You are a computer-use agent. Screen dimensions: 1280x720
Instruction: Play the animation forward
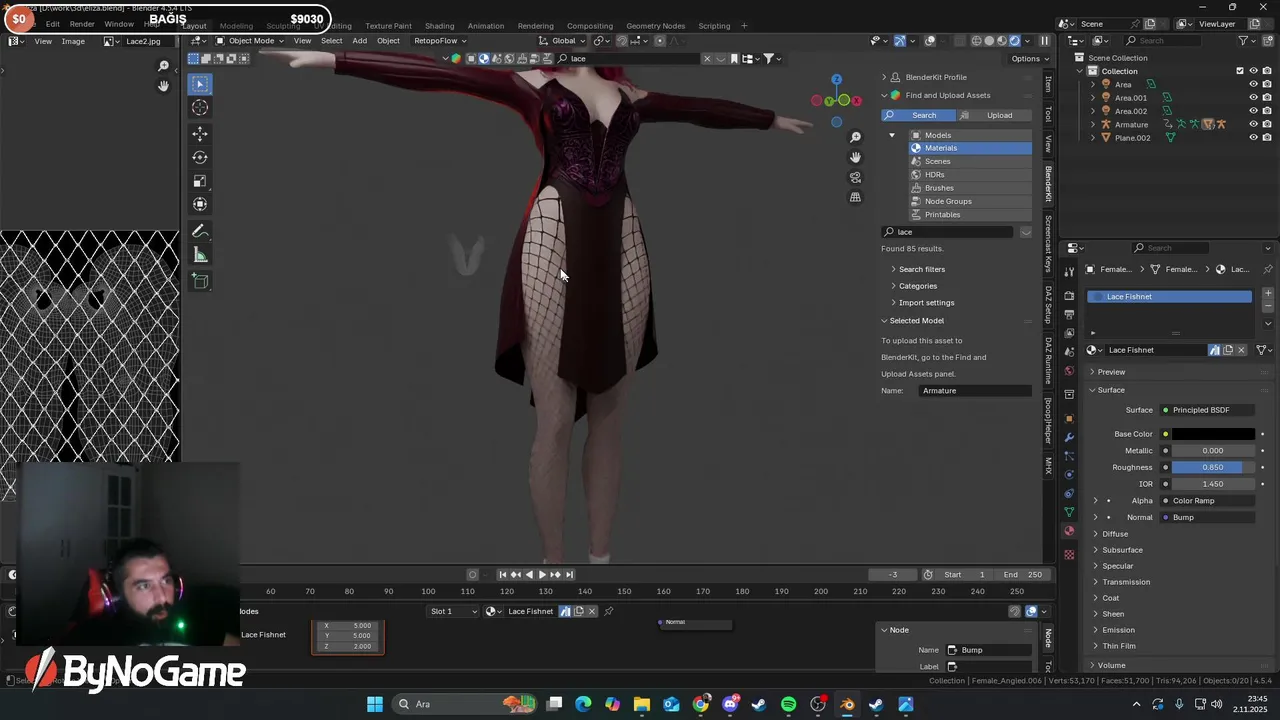(542, 574)
